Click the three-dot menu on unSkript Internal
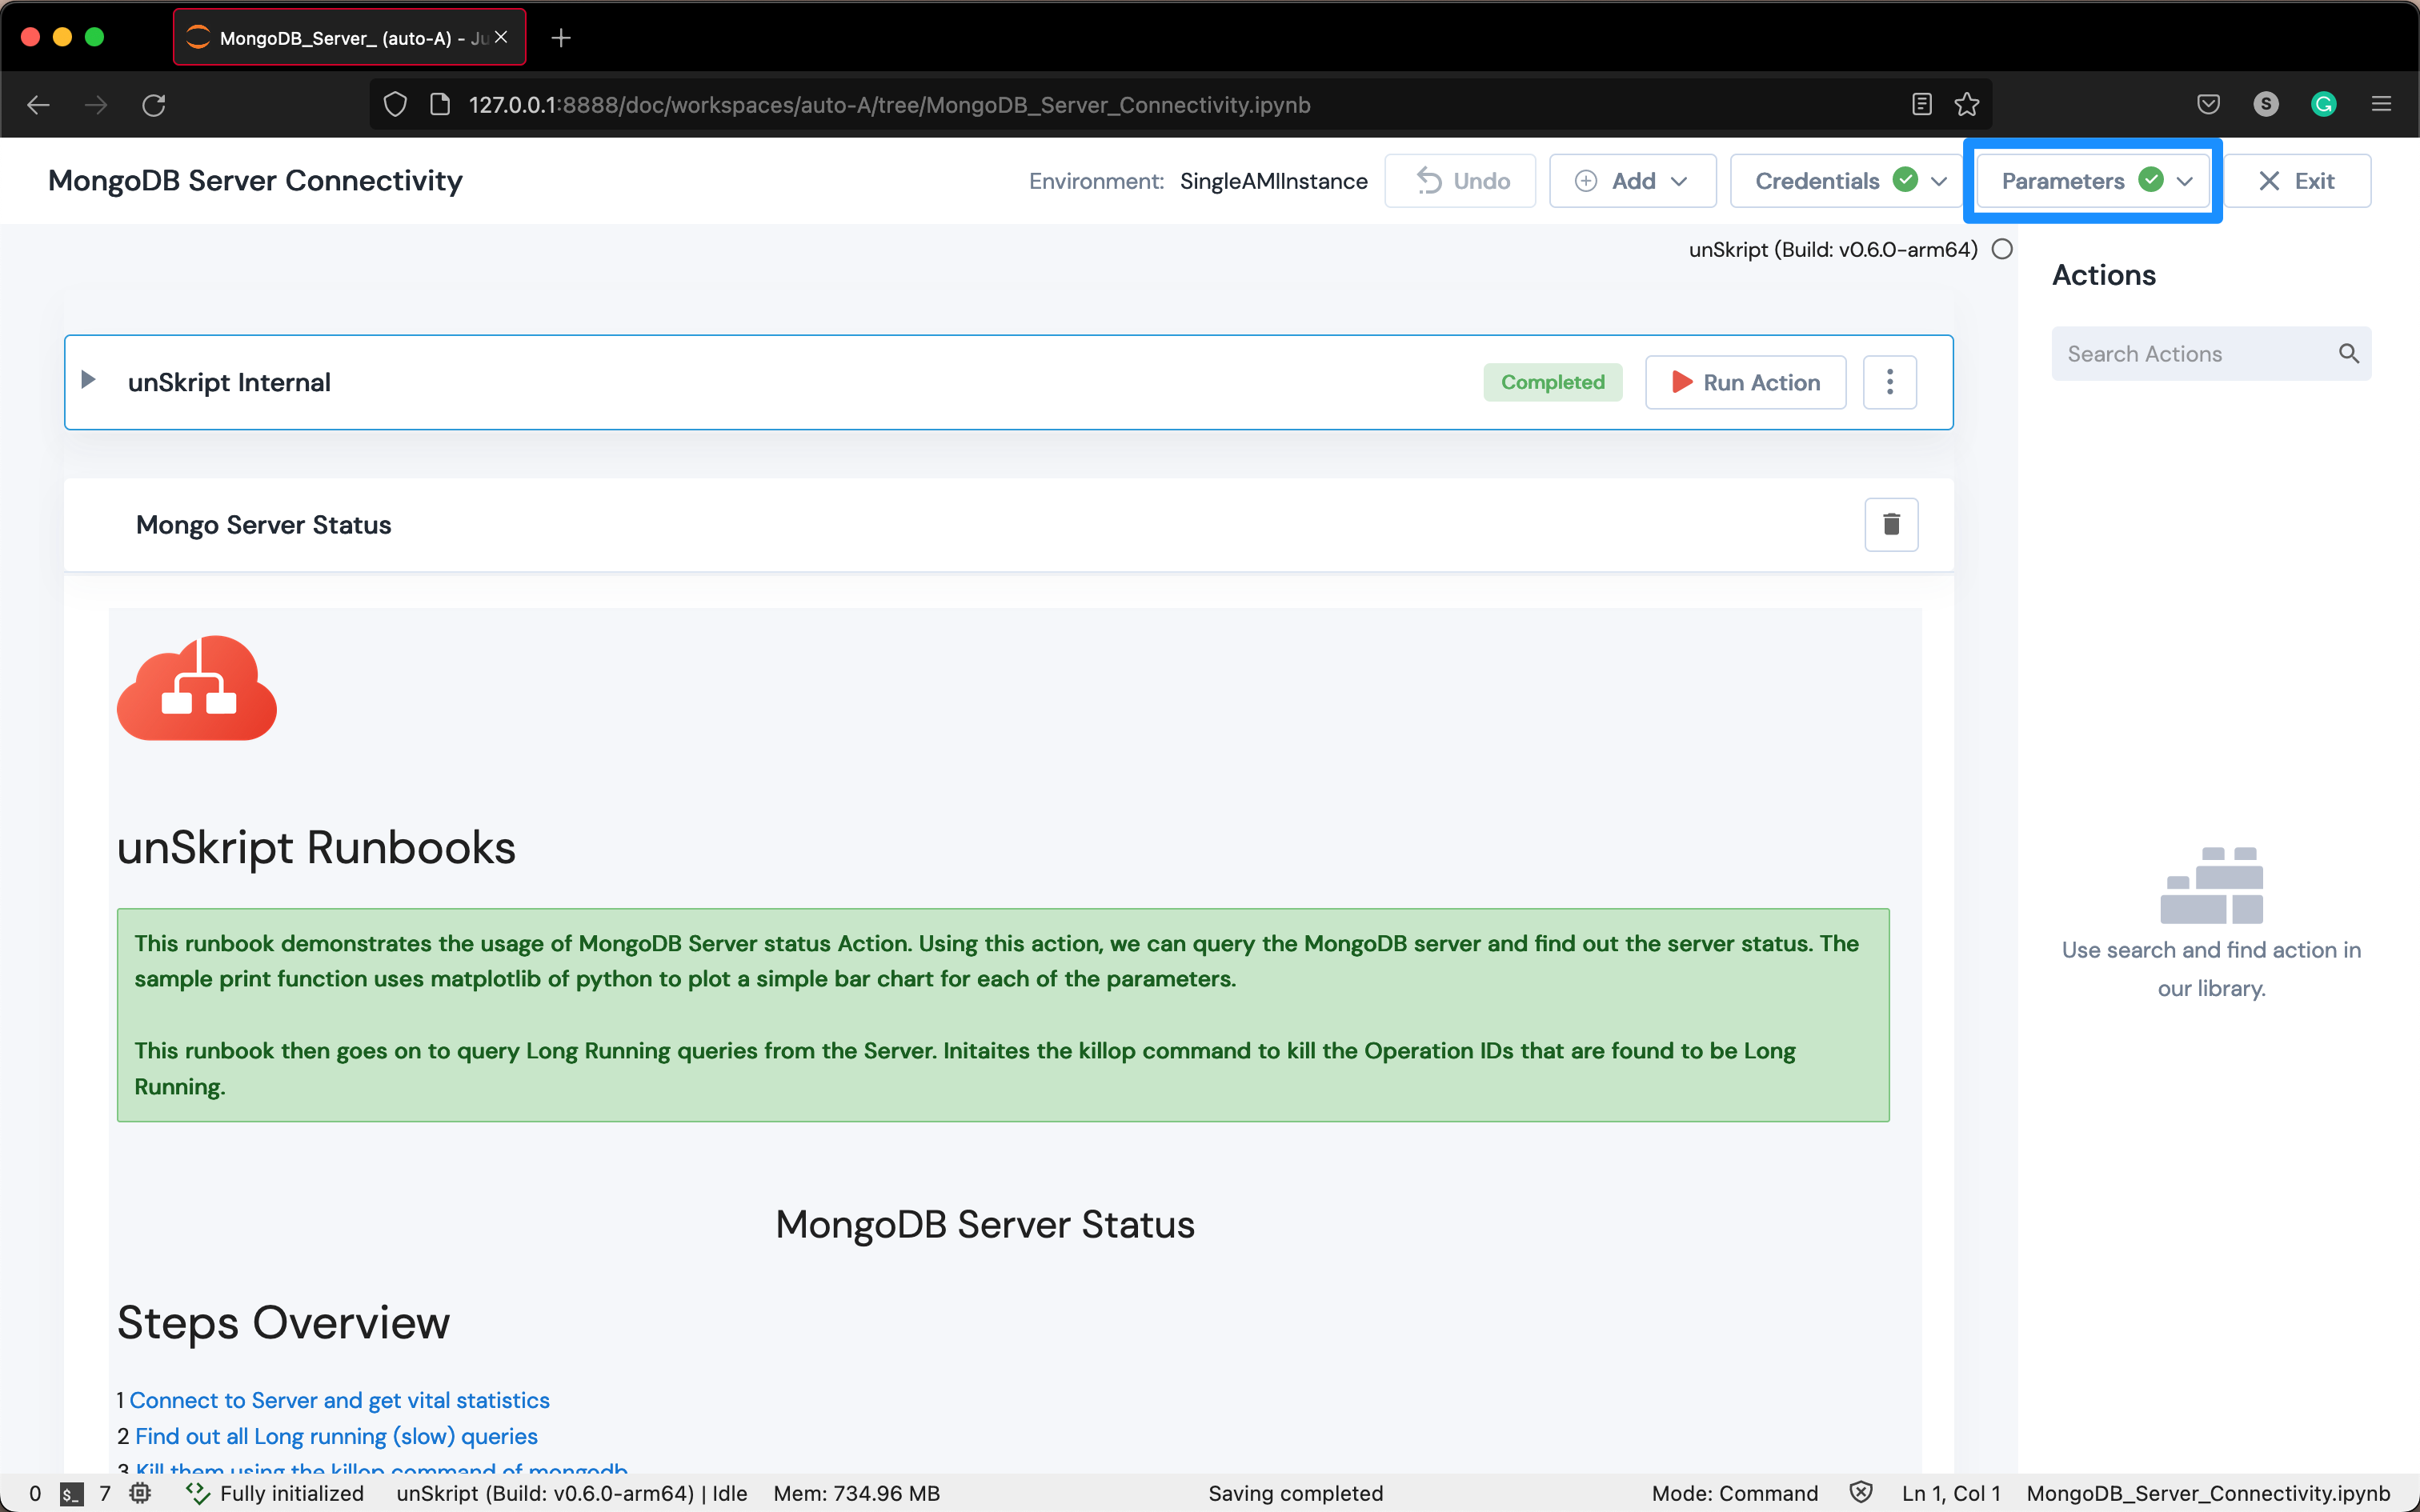The height and width of the screenshot is (1512, 2420). pyautogui.click(x=1889, y=382)
